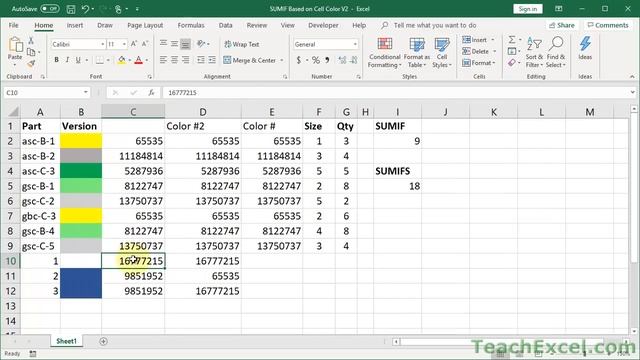This screenshot has height=360, width=640.
Task: Toggle Italic formatting
Action: 67,60
